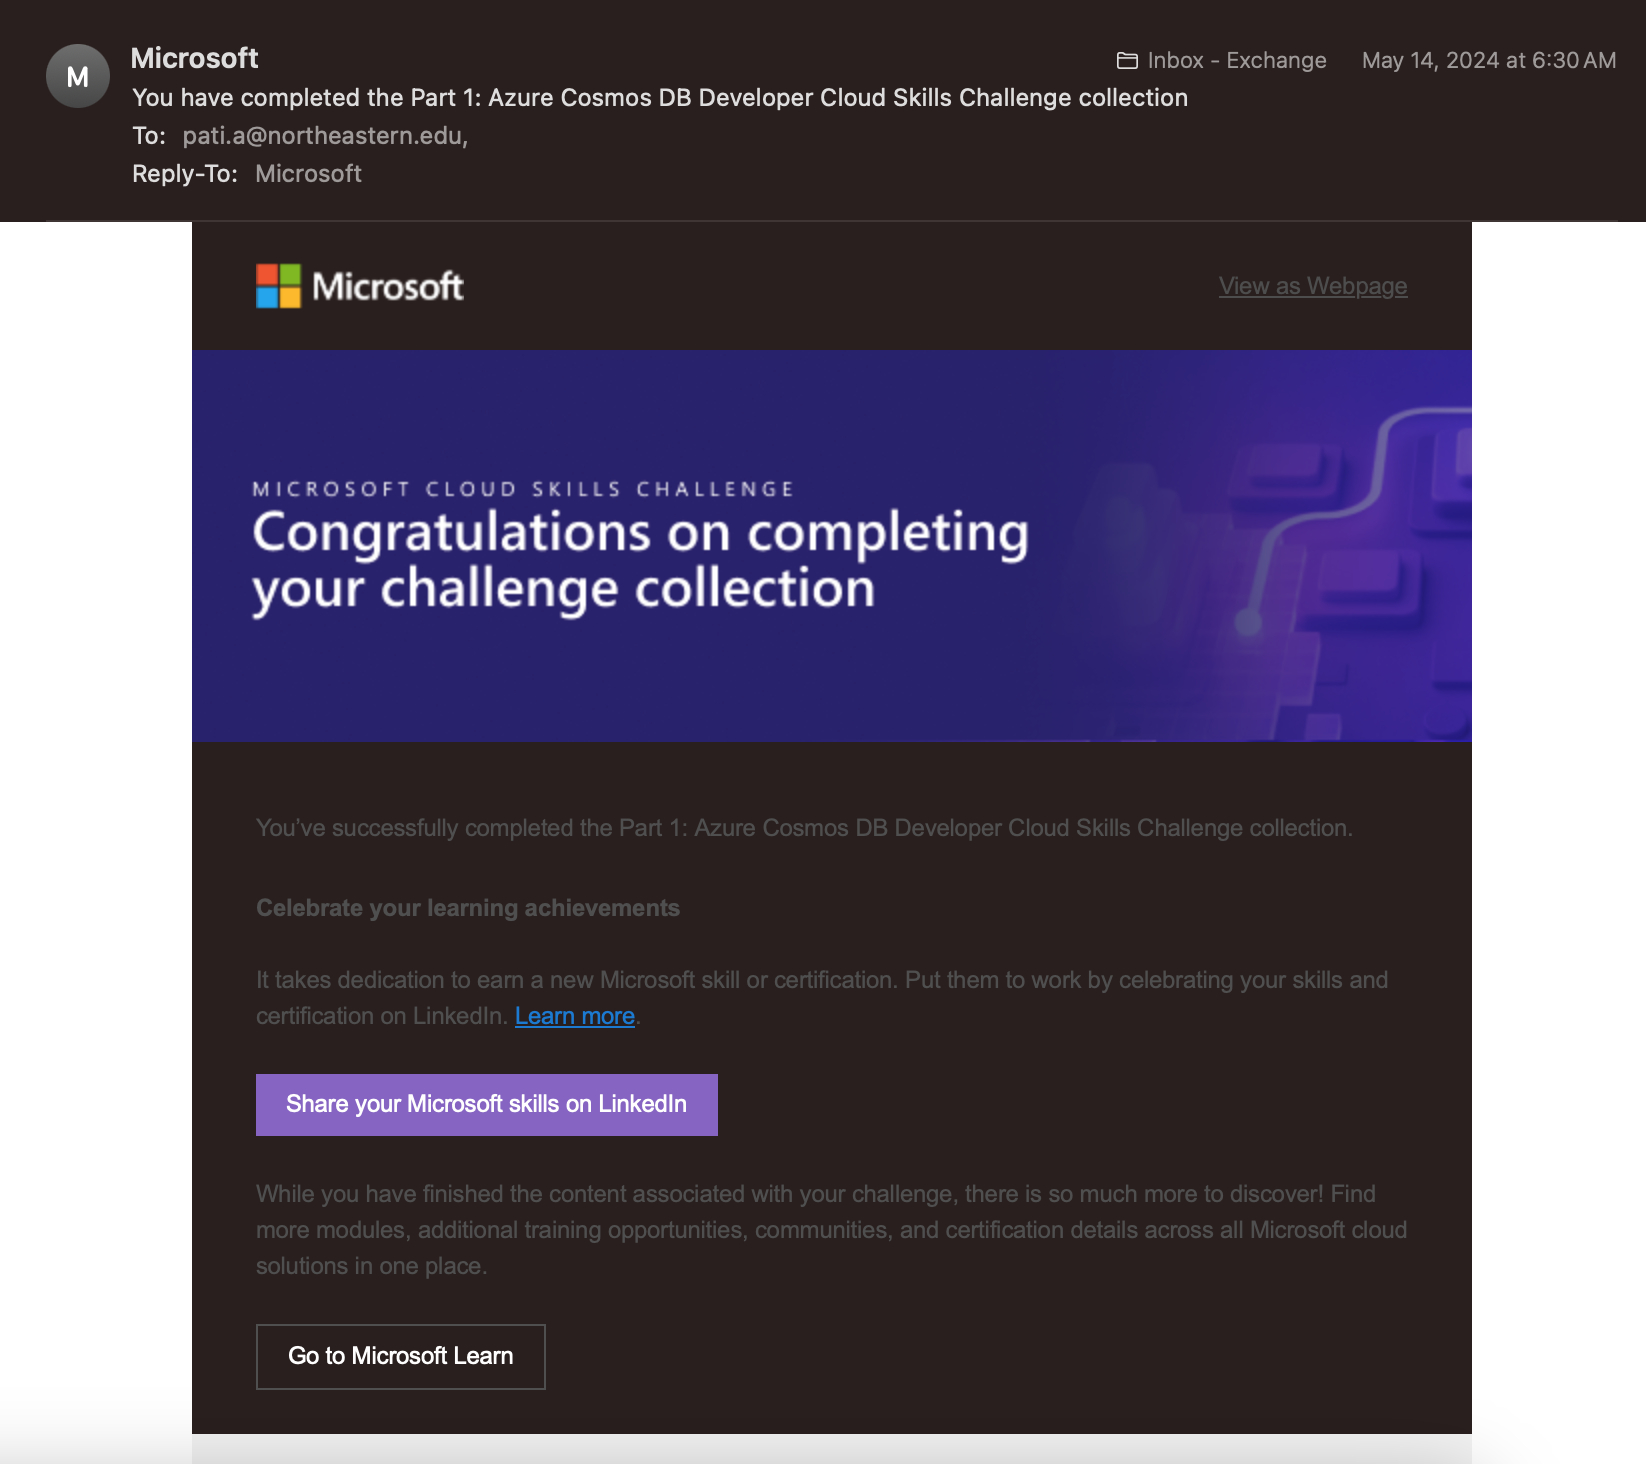Image resolution: width=1646 pixels, height=1464 pixels.
Task: Select recipient pati.a@northeastern.edu
Action: click(325, 136)
